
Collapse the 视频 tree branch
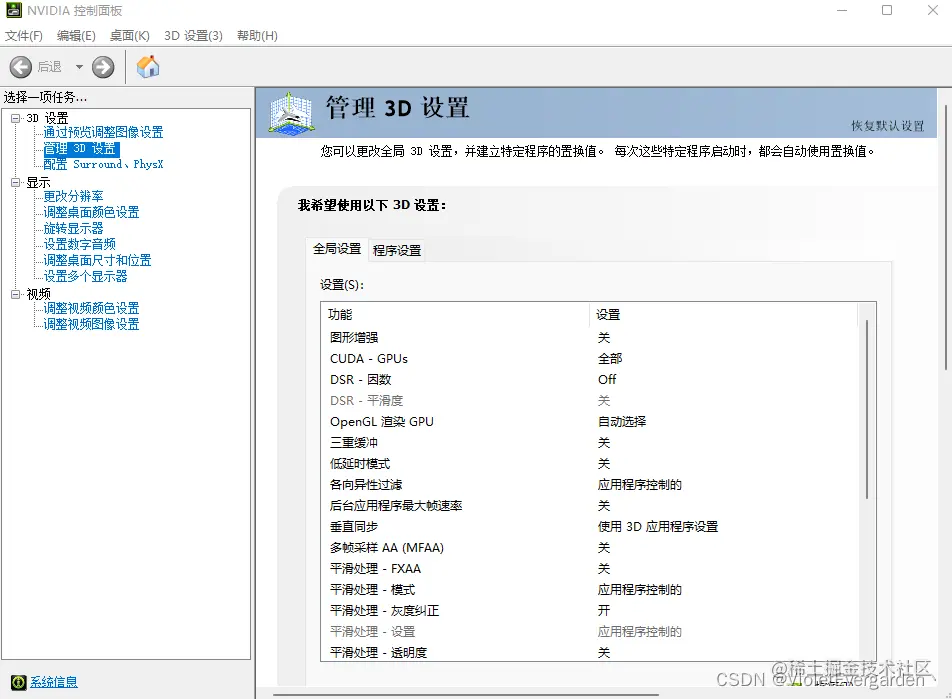[x=16, y=292]
